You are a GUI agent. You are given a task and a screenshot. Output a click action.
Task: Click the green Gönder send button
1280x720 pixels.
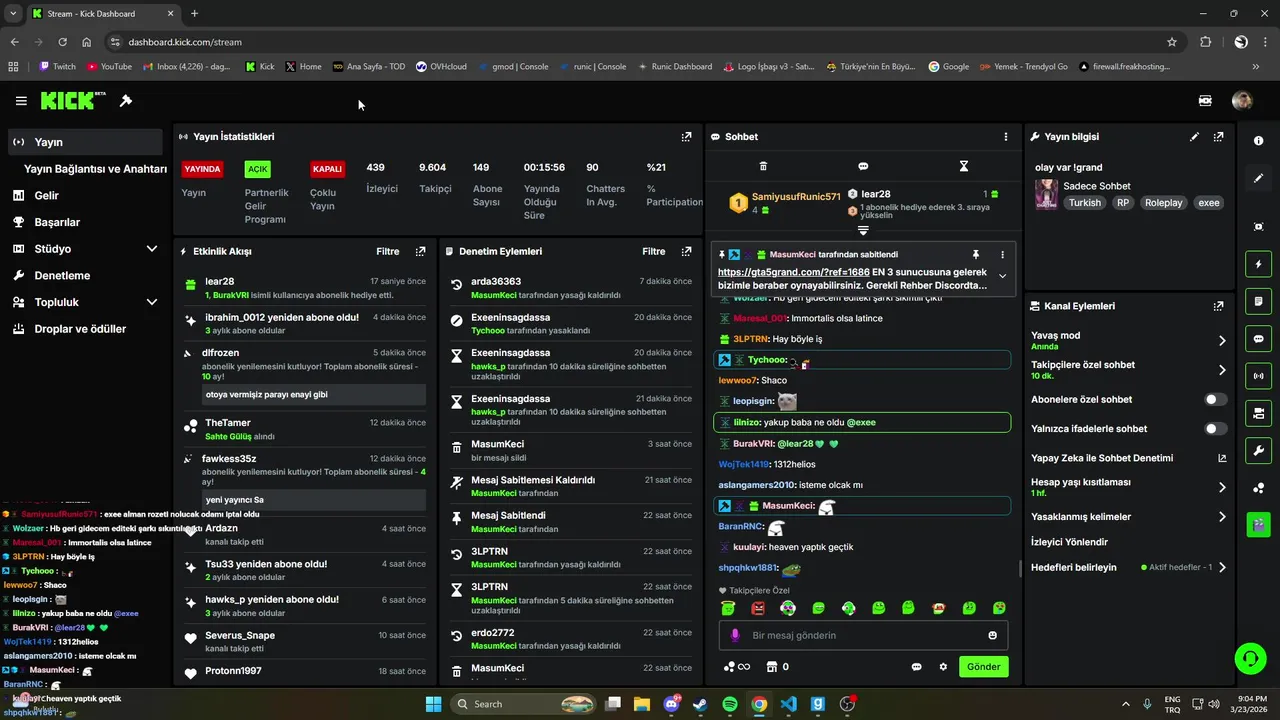click(x=983, y=667)
